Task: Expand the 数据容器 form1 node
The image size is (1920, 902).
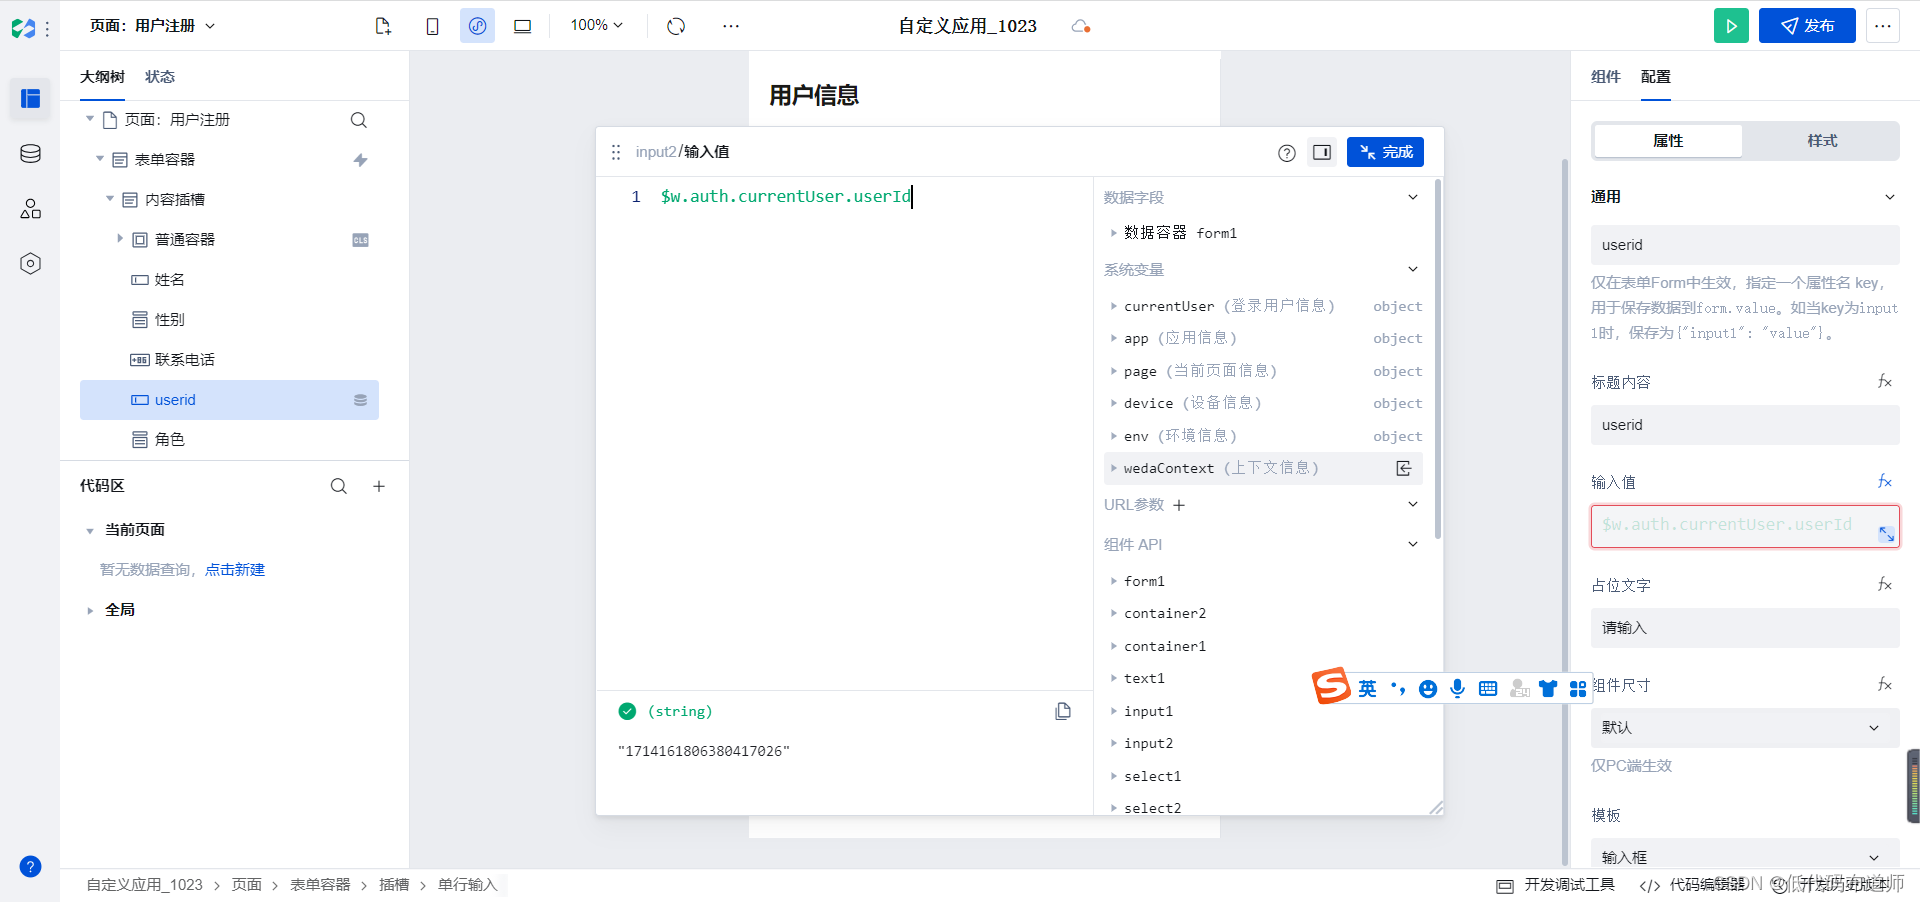Action: pos(1113,233)
